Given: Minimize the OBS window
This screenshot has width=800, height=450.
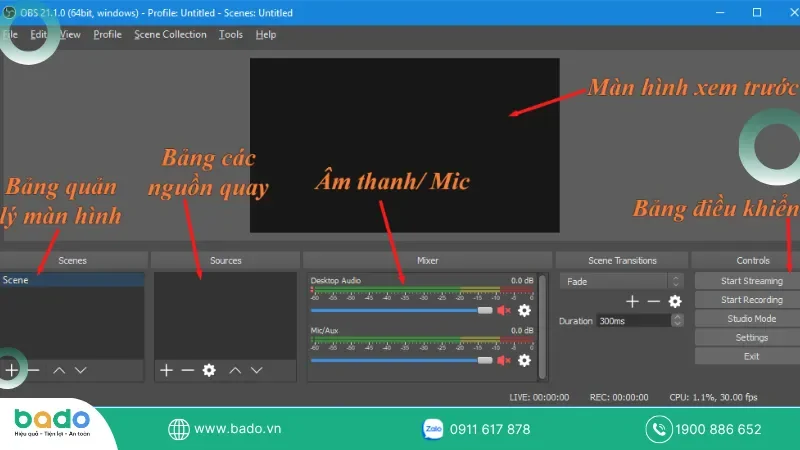Looking at the screenshot, I should (720, 12).
